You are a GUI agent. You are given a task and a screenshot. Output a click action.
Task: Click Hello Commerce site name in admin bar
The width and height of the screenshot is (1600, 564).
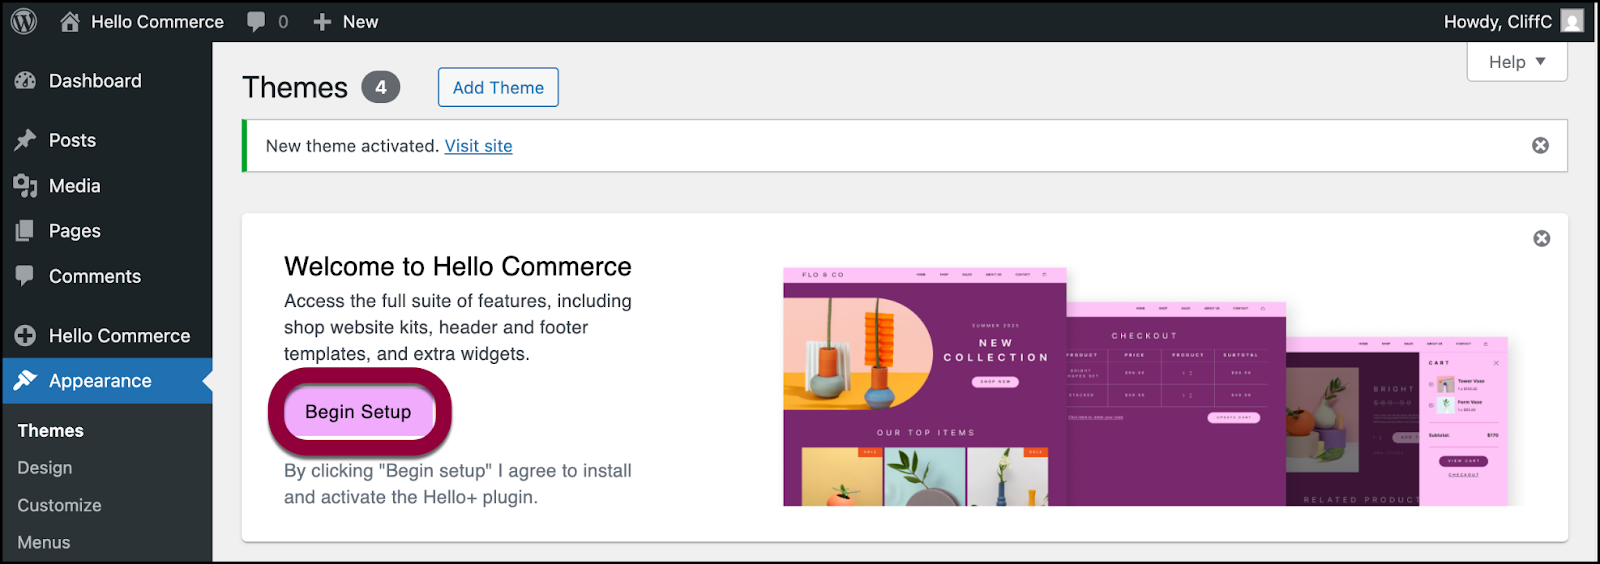[x=157, y=22]
